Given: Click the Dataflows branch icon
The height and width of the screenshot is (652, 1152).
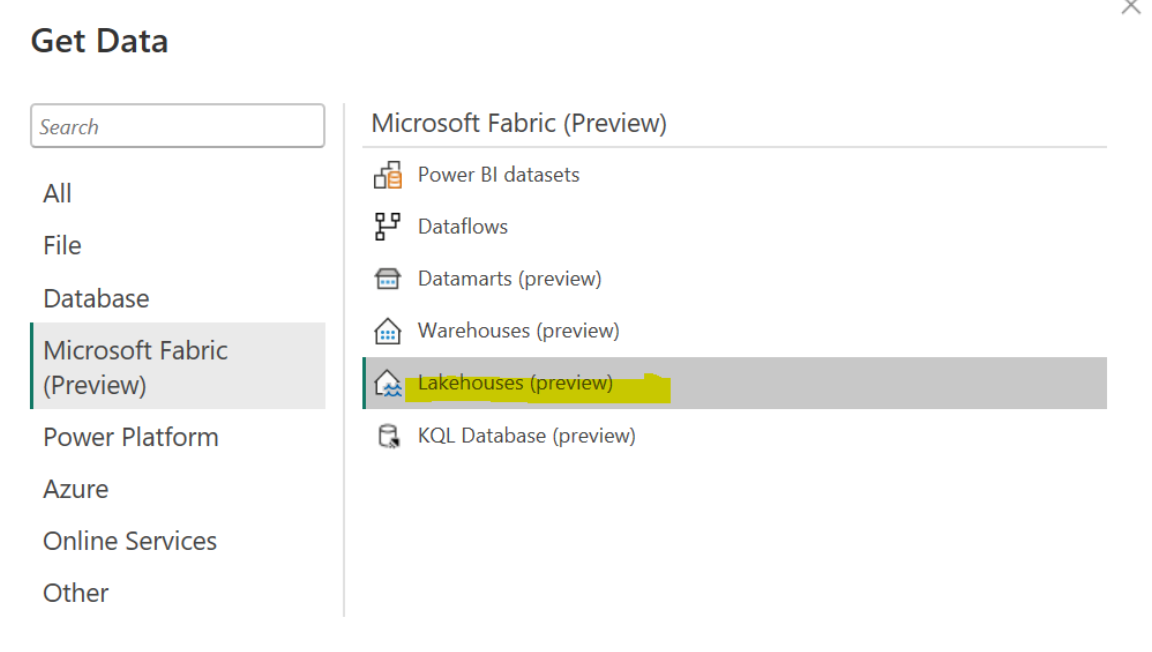Looking at the screenshot, I should (x=387, y=226).
